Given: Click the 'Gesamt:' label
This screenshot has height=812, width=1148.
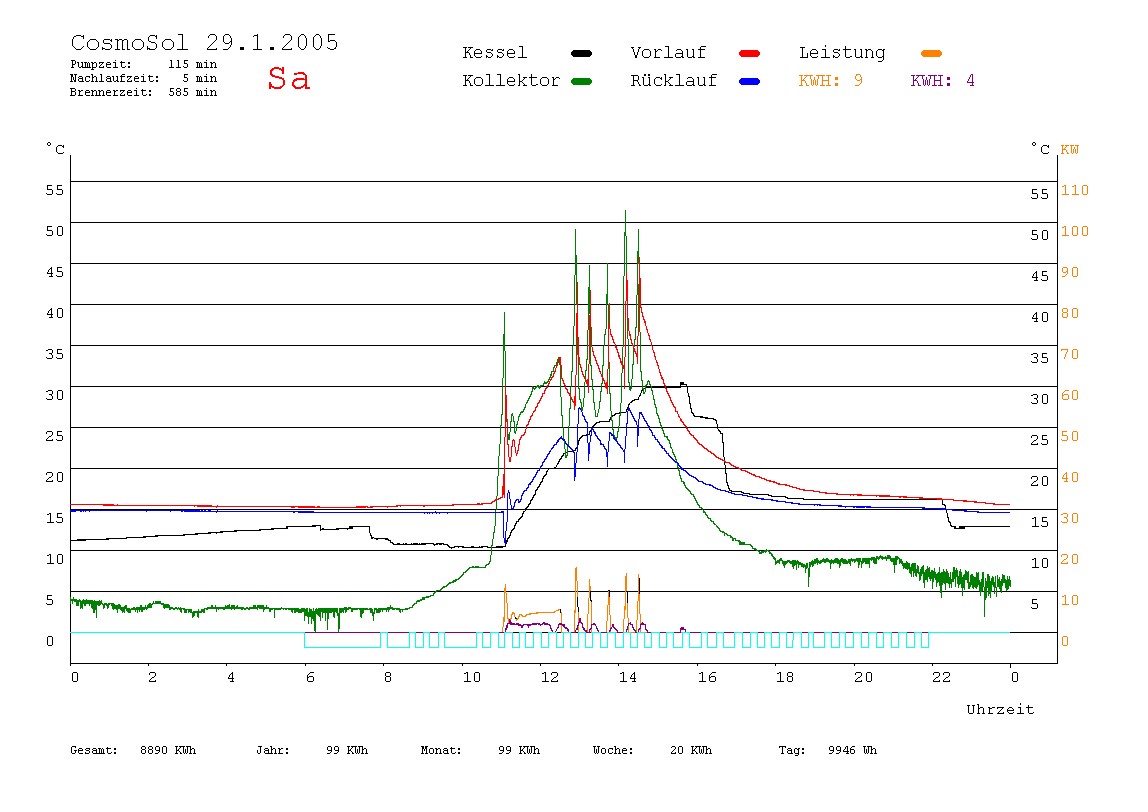Looking at the screenshot, I should point(94,750).
